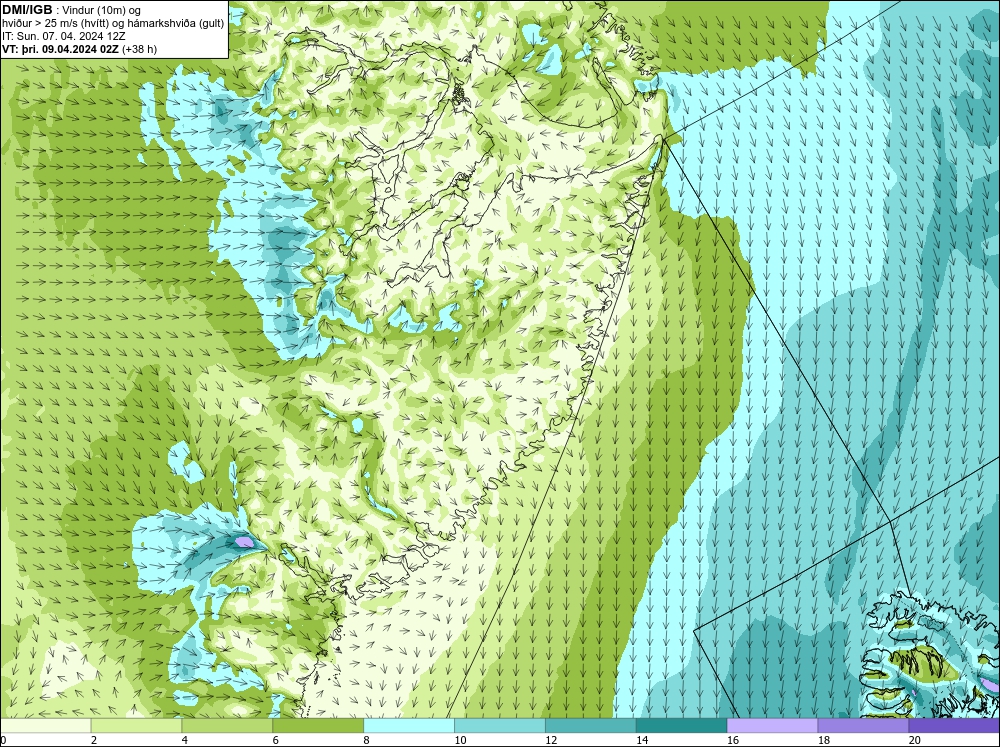This screenshot has height=747, width=1000.
Task: Select the 10–12 m/s cyan swatch
Action: point(499,726)
